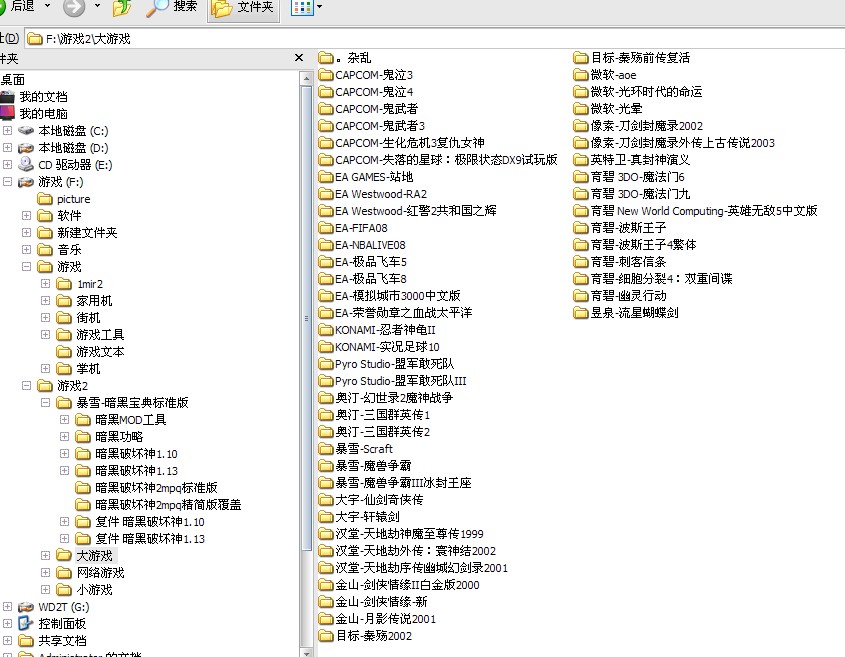Open the views dropdown in toolbar
The height and width of the screenshot is (657, 845).
point(305,8)
